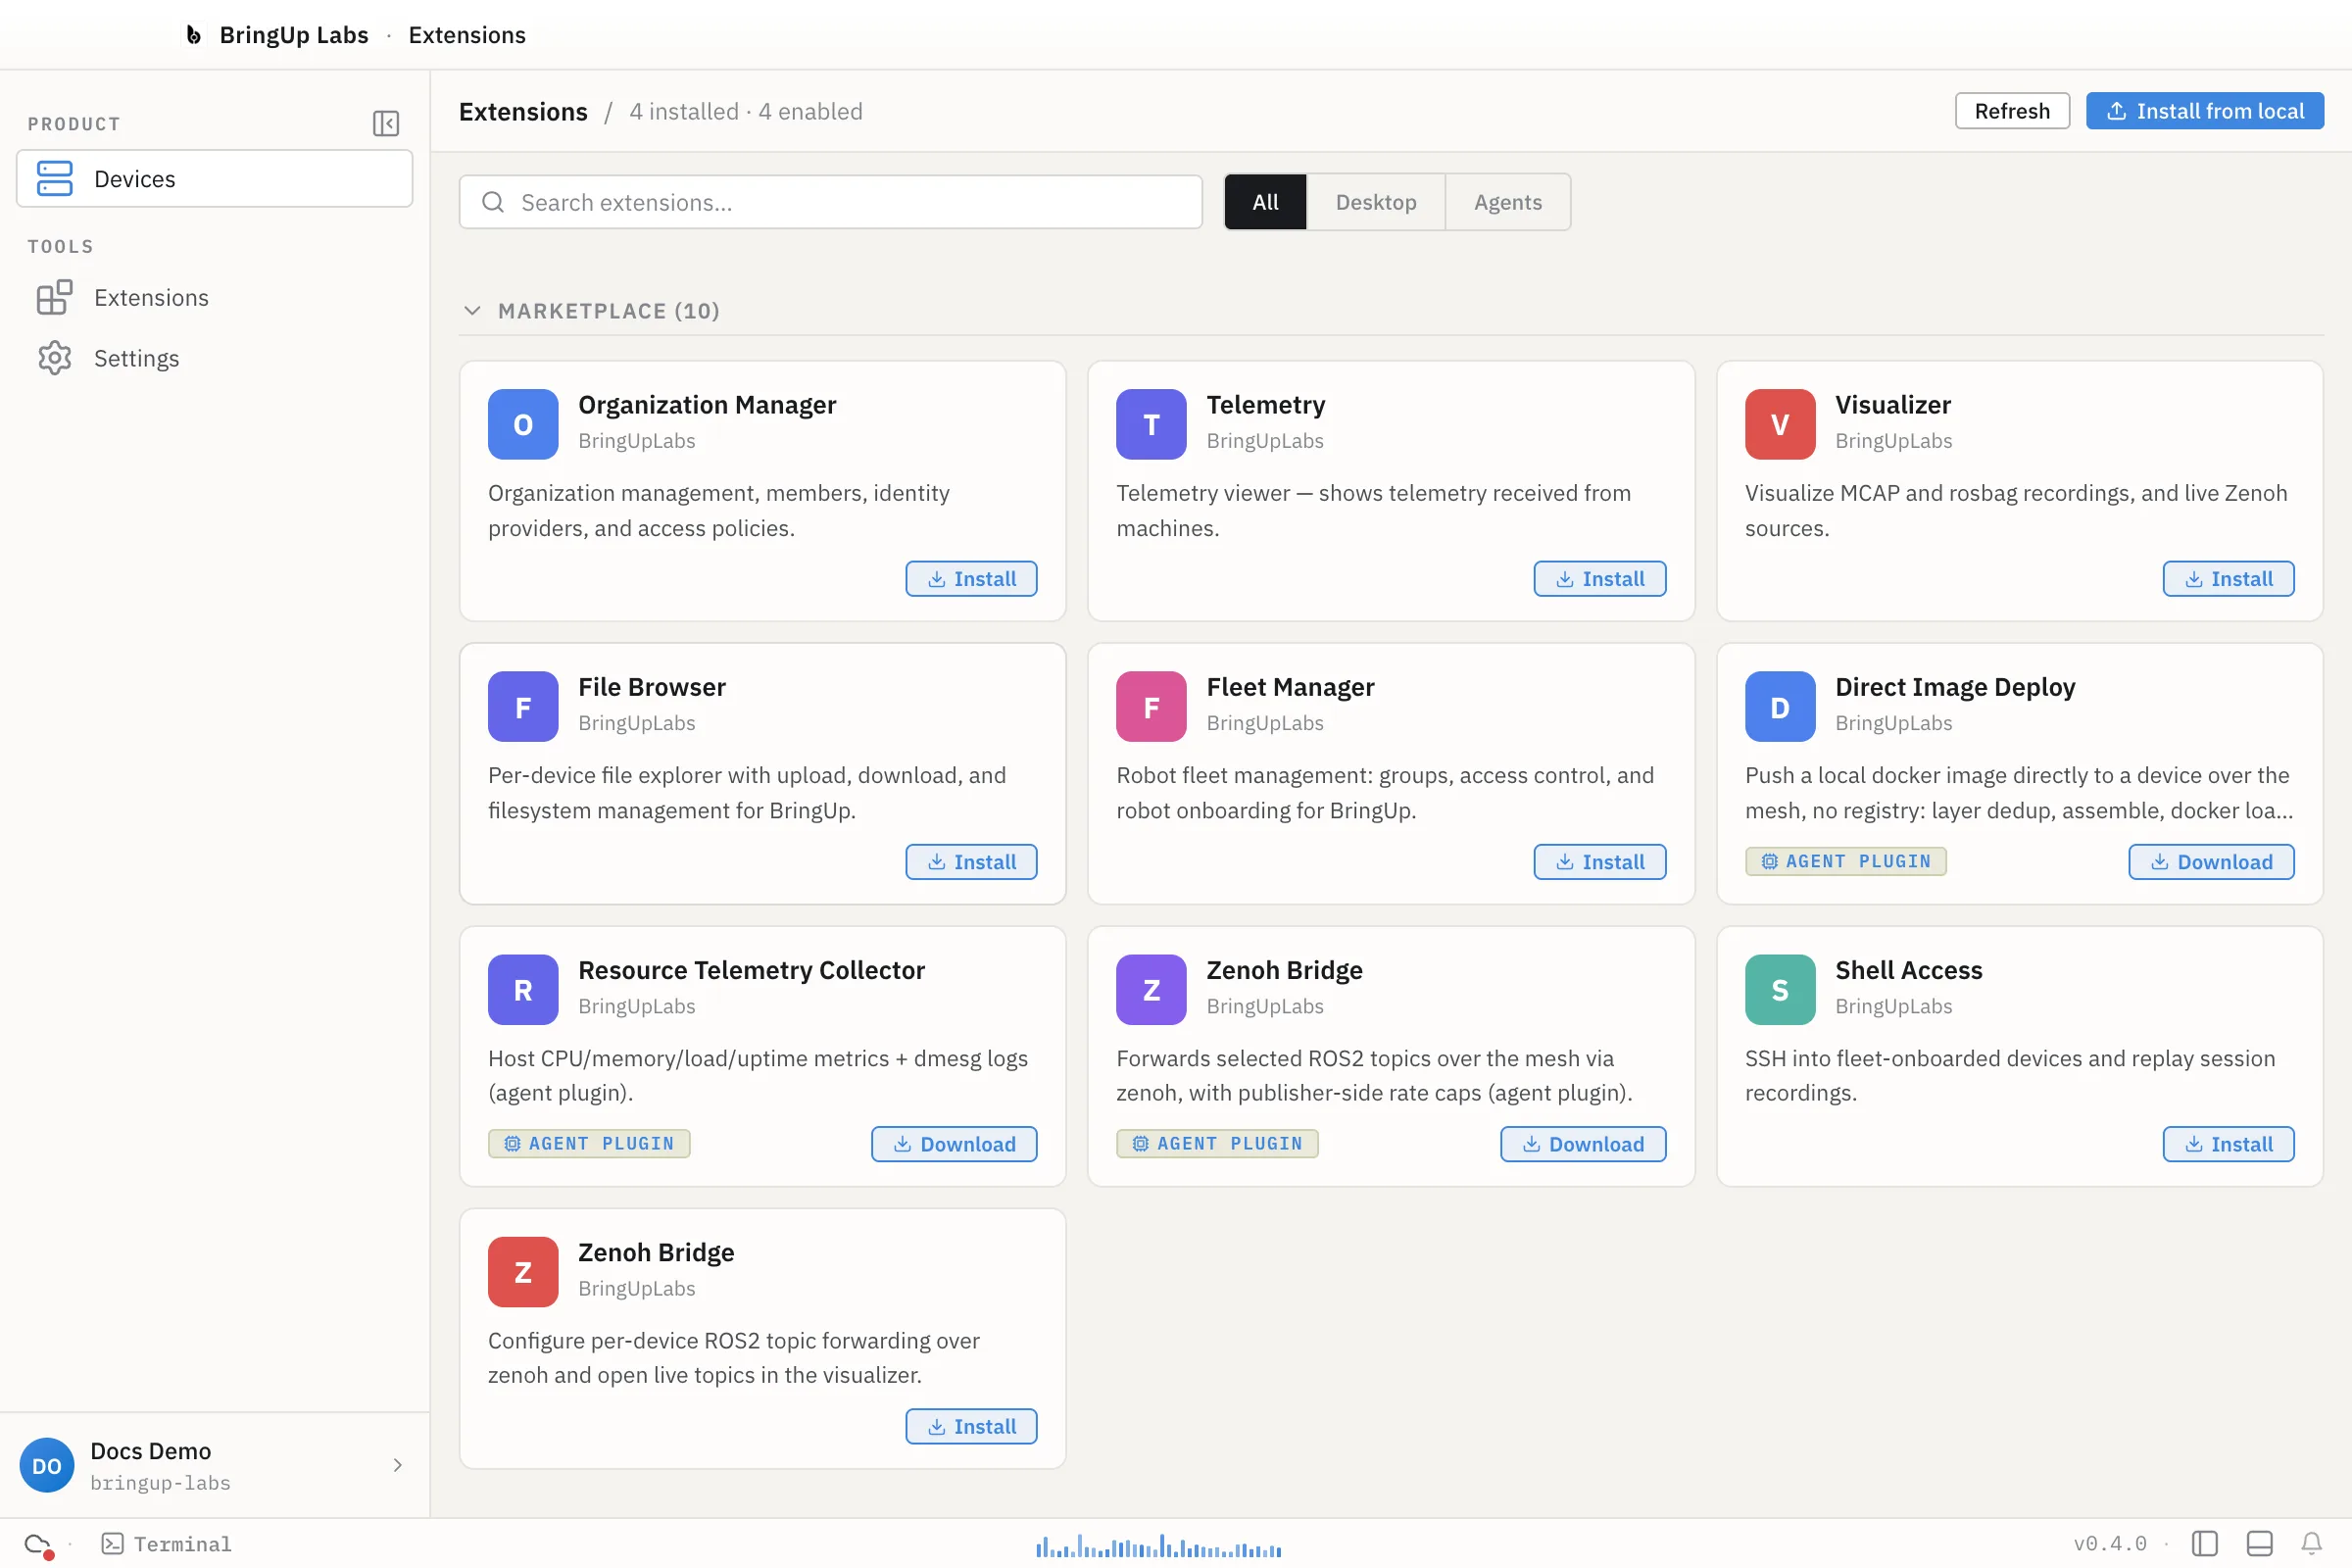Click Agent Plugin badge on Direct Image Deploy
The image size is (2352, 1568).
click(1845, 861)
